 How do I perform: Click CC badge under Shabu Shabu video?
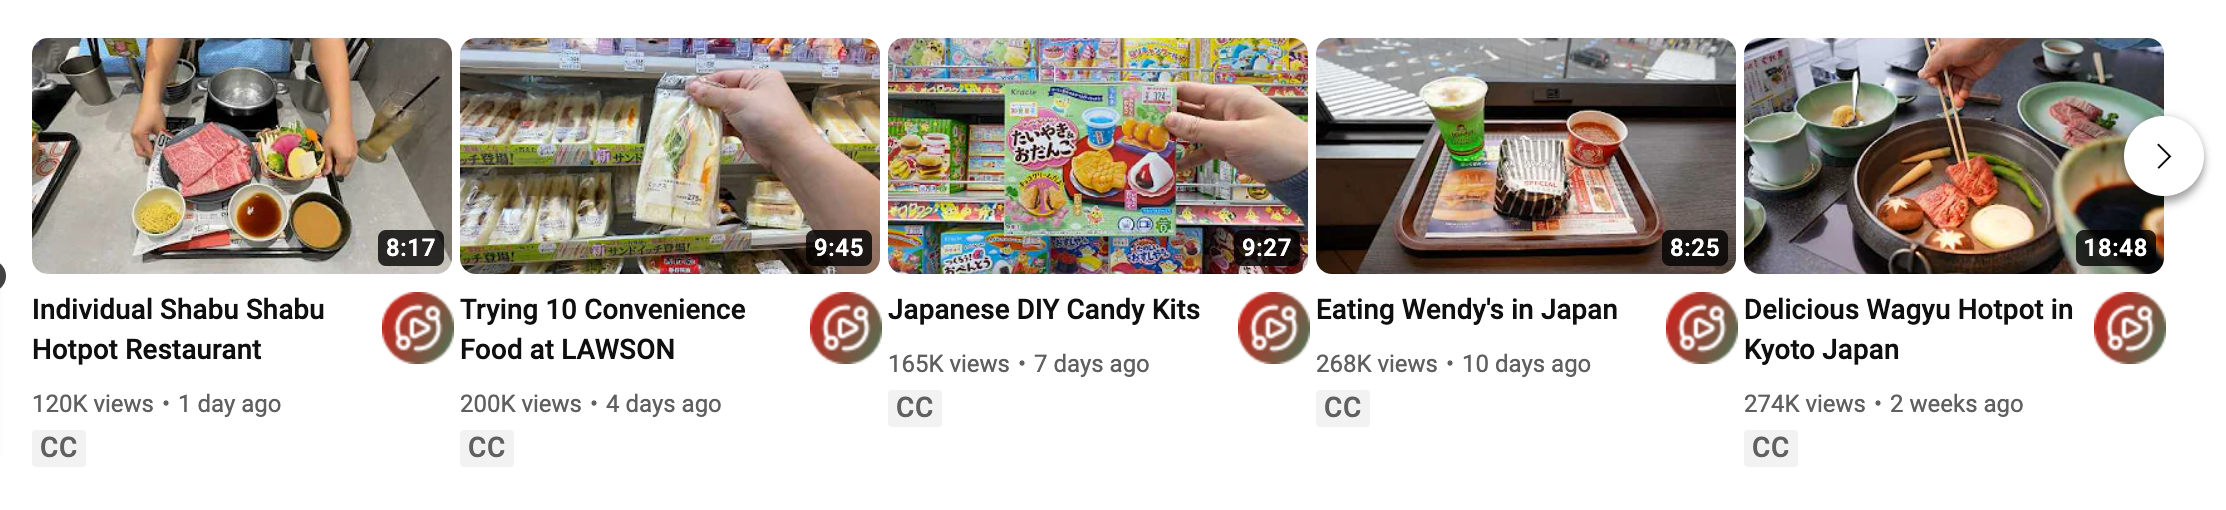(59, 447)
